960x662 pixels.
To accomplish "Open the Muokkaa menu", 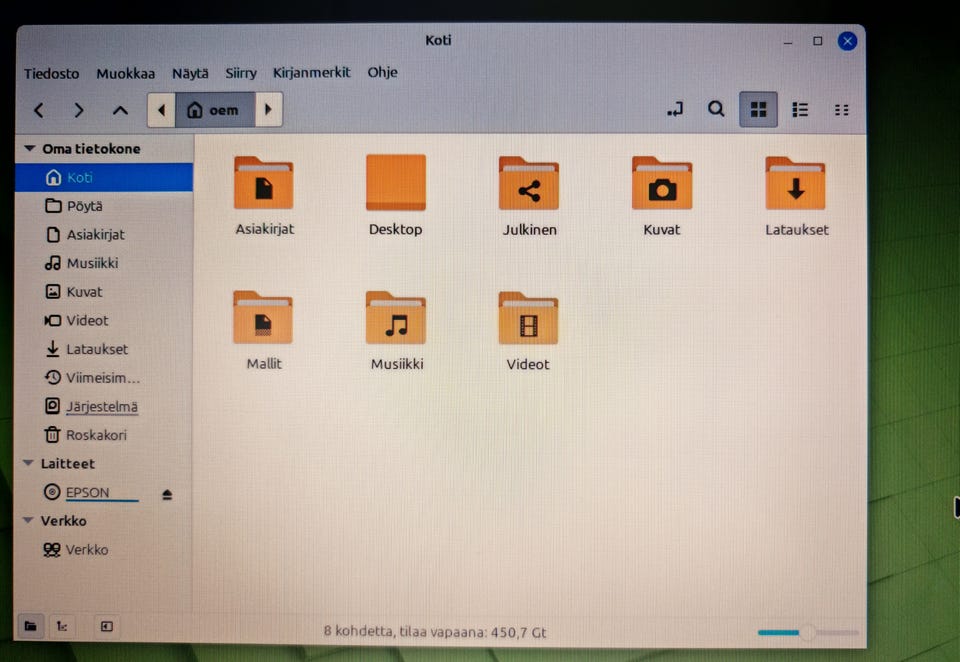I will [126, 73].
